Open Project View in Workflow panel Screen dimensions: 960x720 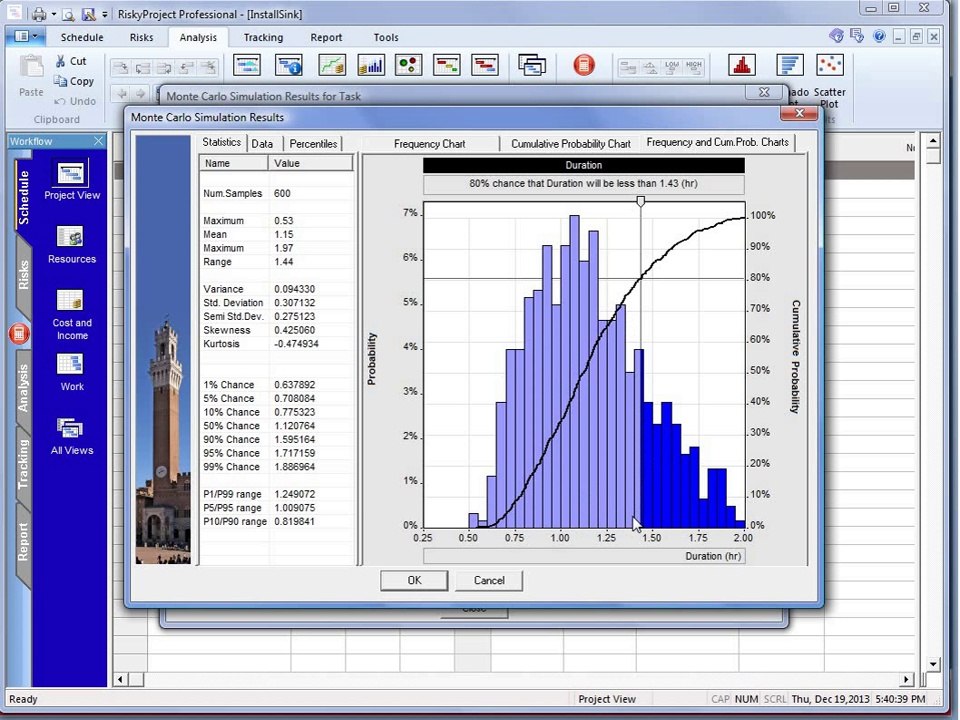point(72,179)
